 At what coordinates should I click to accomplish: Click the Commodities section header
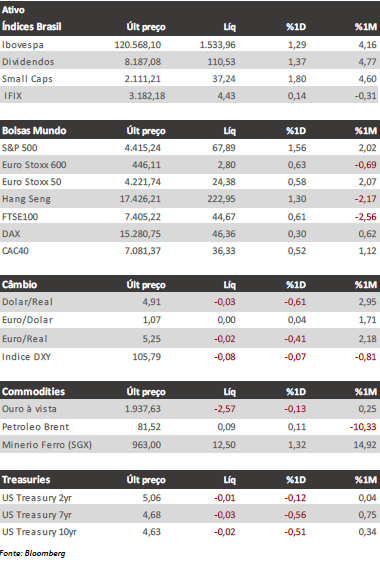(x=33, y=391)
